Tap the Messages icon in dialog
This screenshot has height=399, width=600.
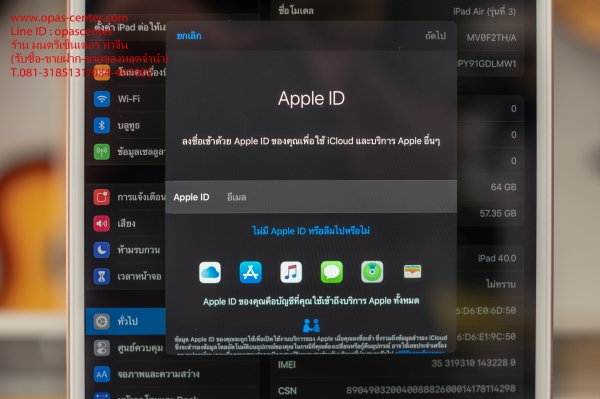coord(332,272)
